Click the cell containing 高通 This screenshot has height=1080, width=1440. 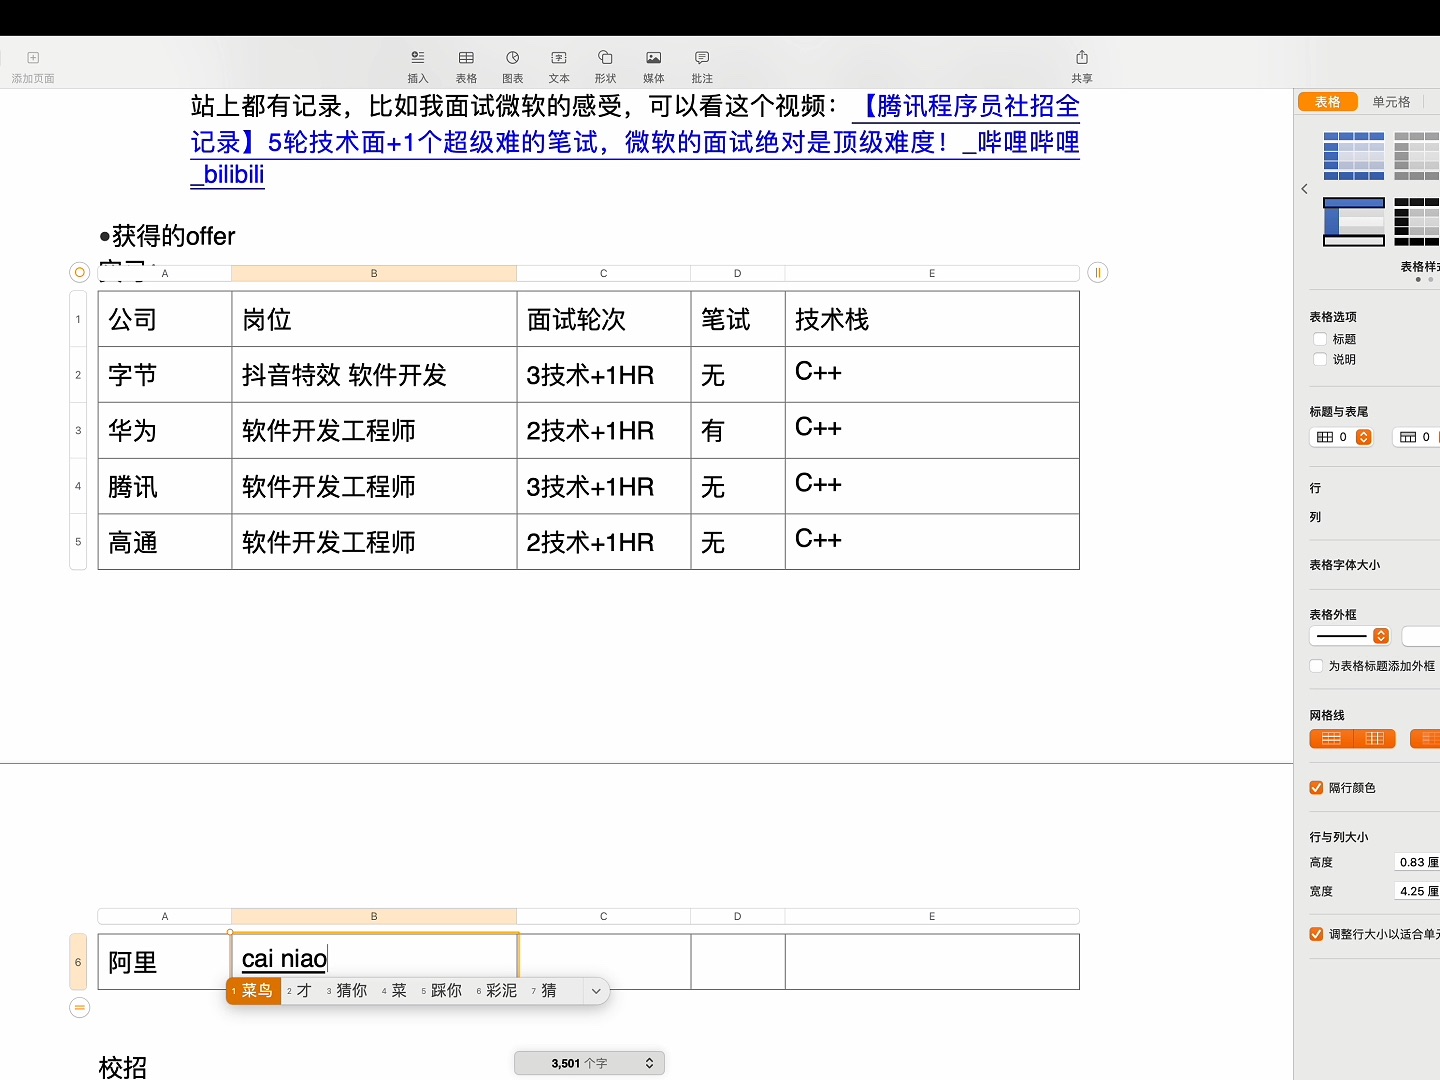[165, 542]
